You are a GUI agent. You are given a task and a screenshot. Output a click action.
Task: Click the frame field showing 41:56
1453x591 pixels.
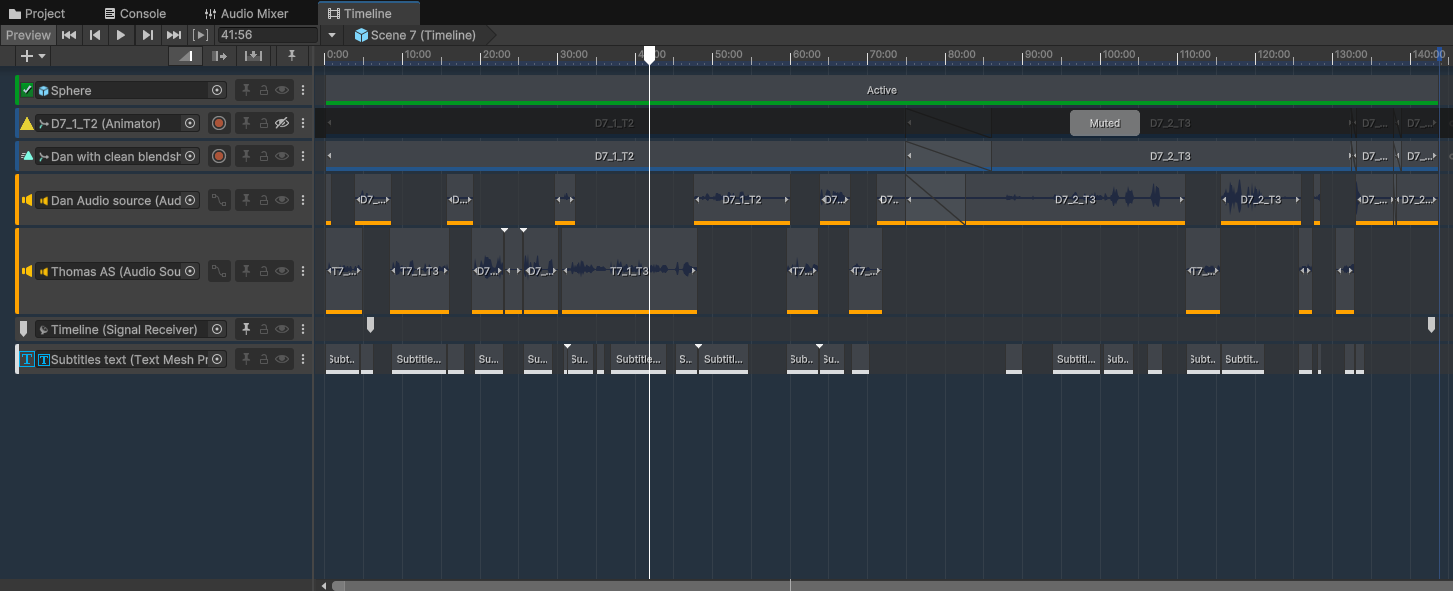click(x=267, y=35)
